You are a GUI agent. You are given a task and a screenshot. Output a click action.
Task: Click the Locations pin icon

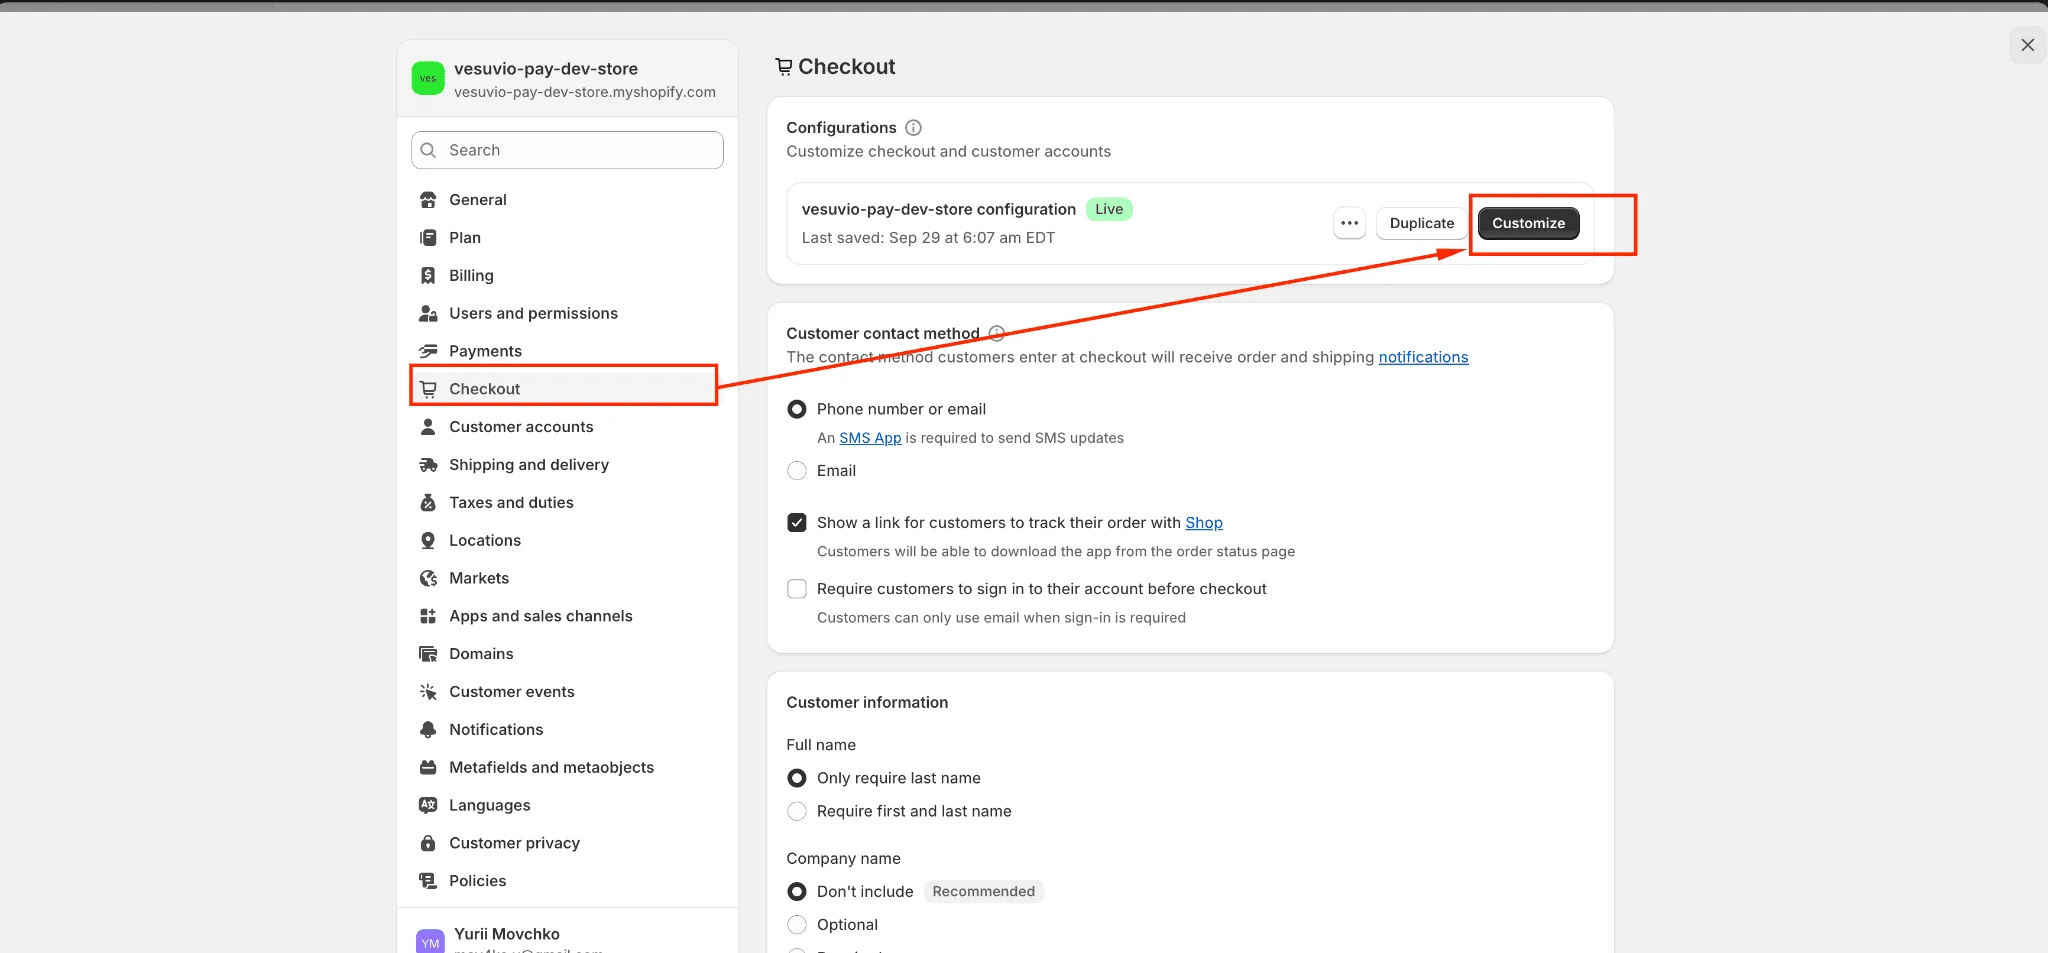click(x=428, y=541)
